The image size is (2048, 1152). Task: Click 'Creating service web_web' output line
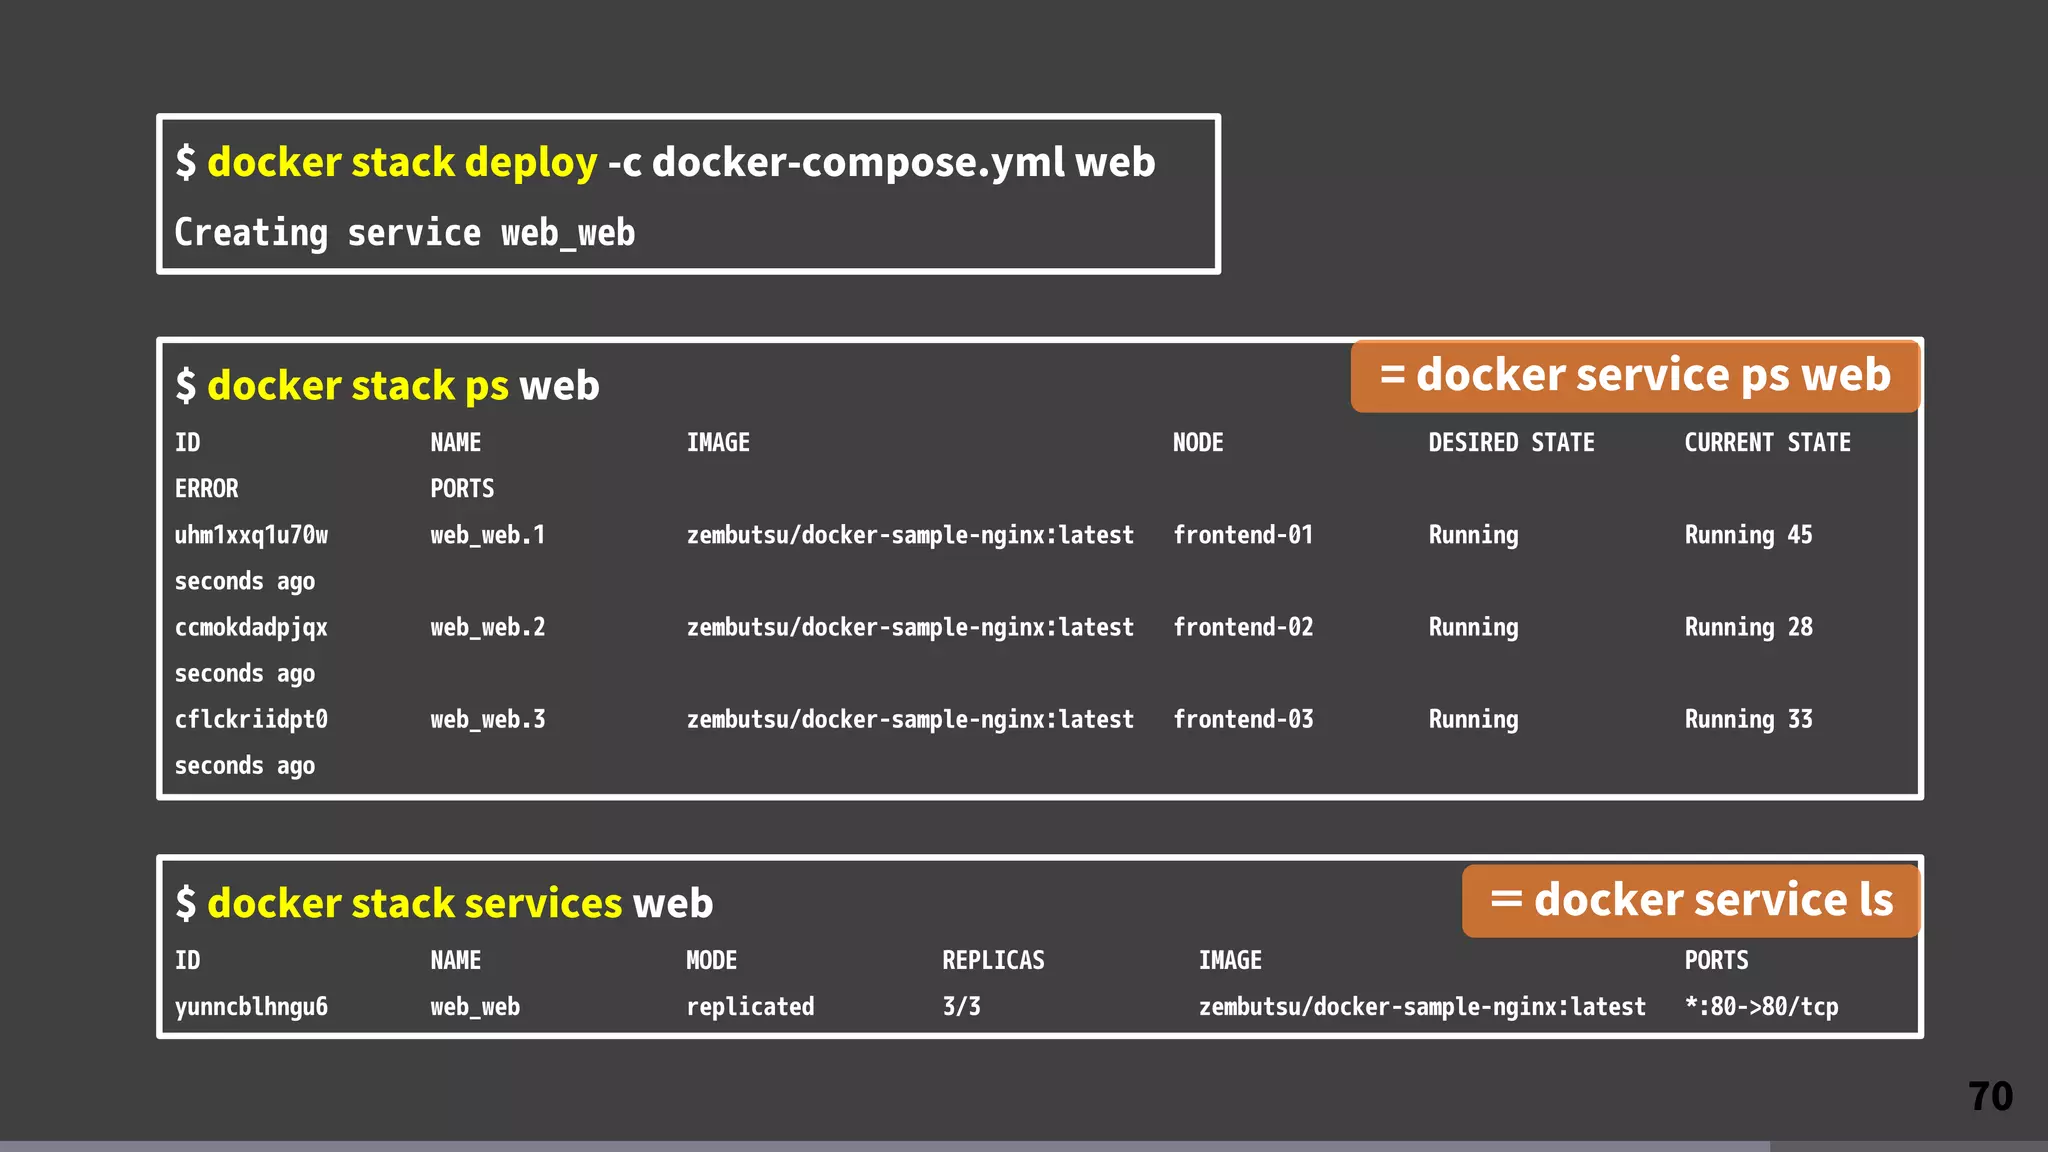pos(405,233)
